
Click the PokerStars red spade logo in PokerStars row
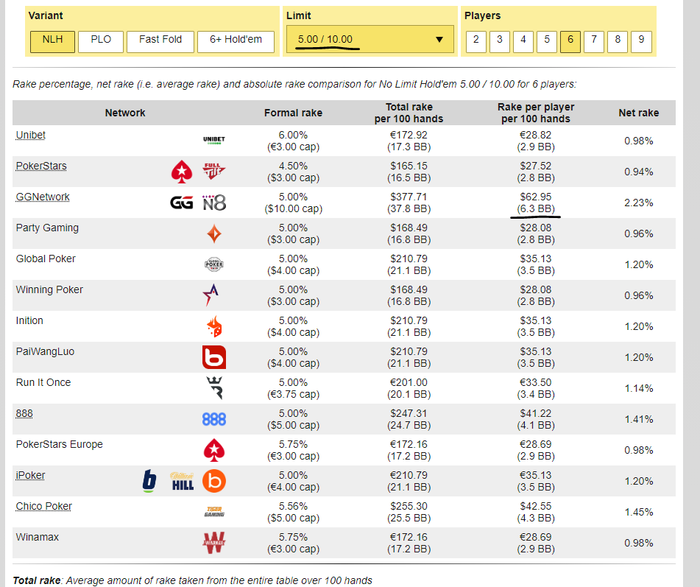182,171
